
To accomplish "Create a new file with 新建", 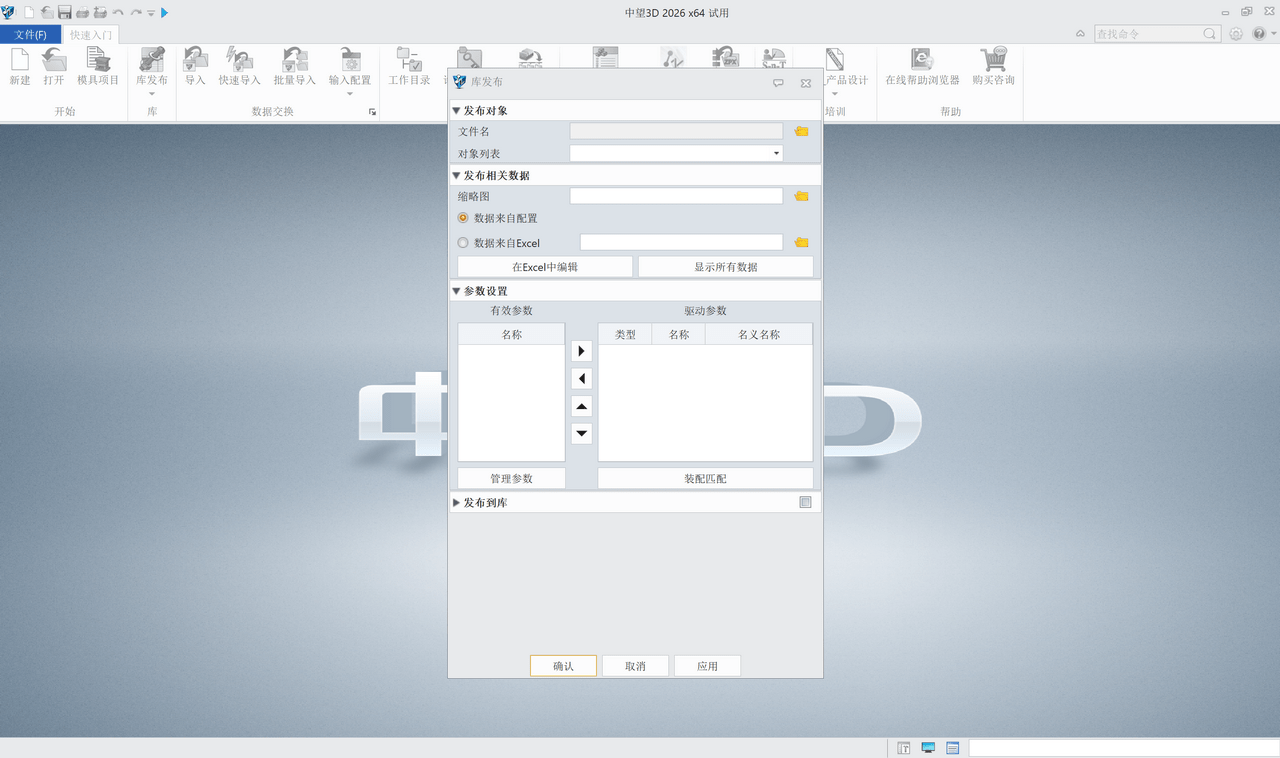I will pyautogui.click(x=19, y=68).
